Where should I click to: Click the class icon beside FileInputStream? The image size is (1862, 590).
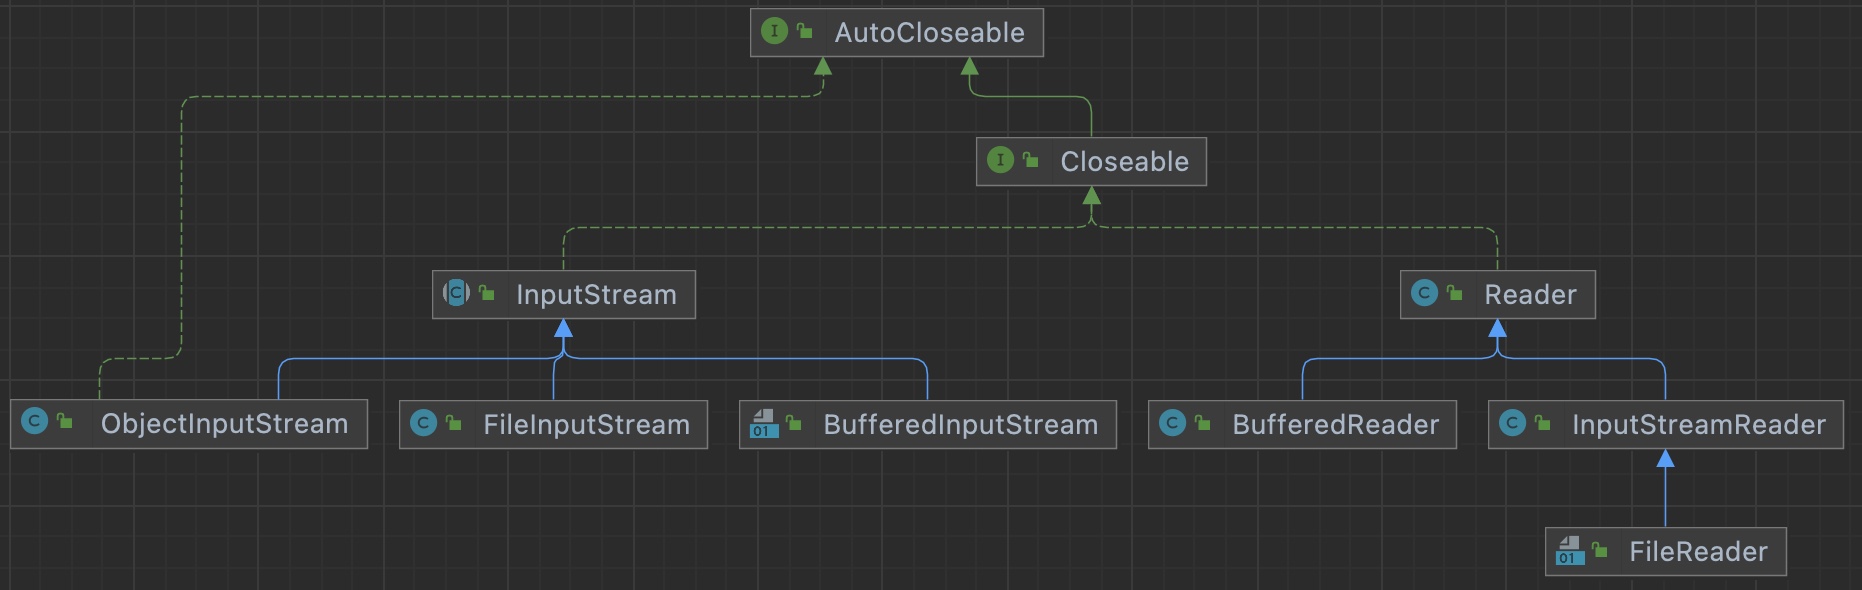(x=423, y=423)
